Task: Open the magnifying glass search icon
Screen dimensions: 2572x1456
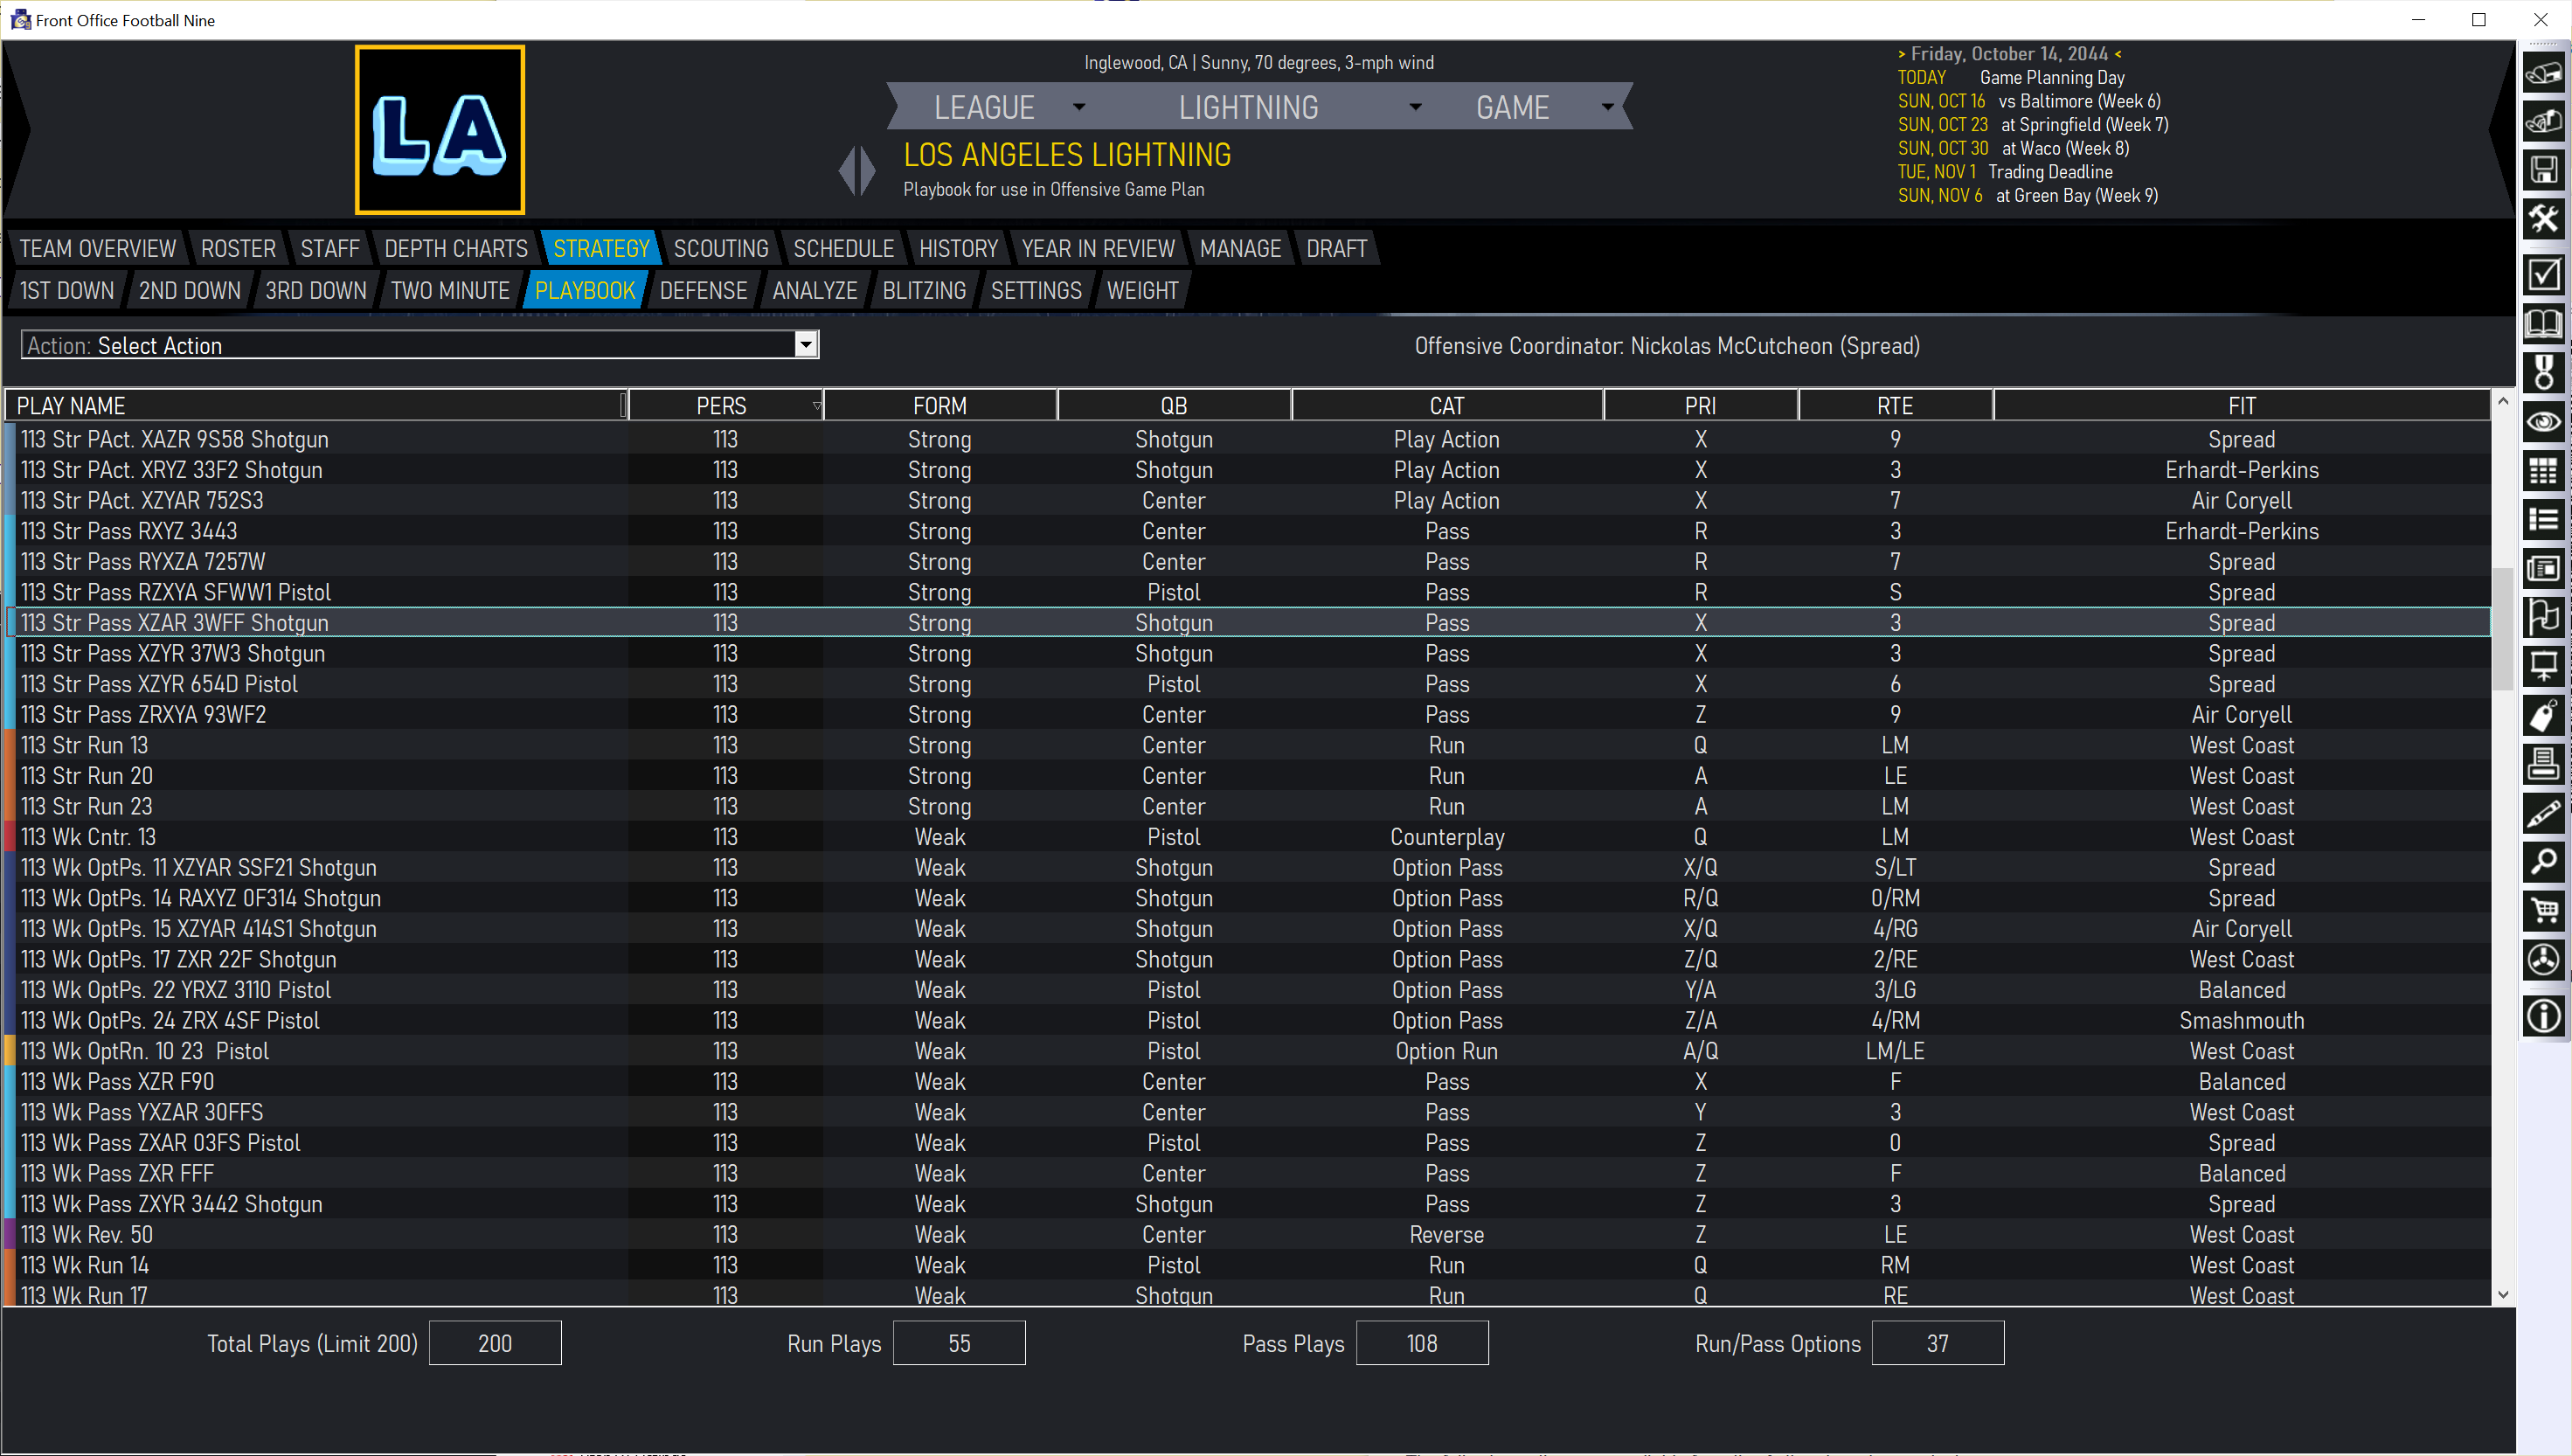Action: (2543, 862)
